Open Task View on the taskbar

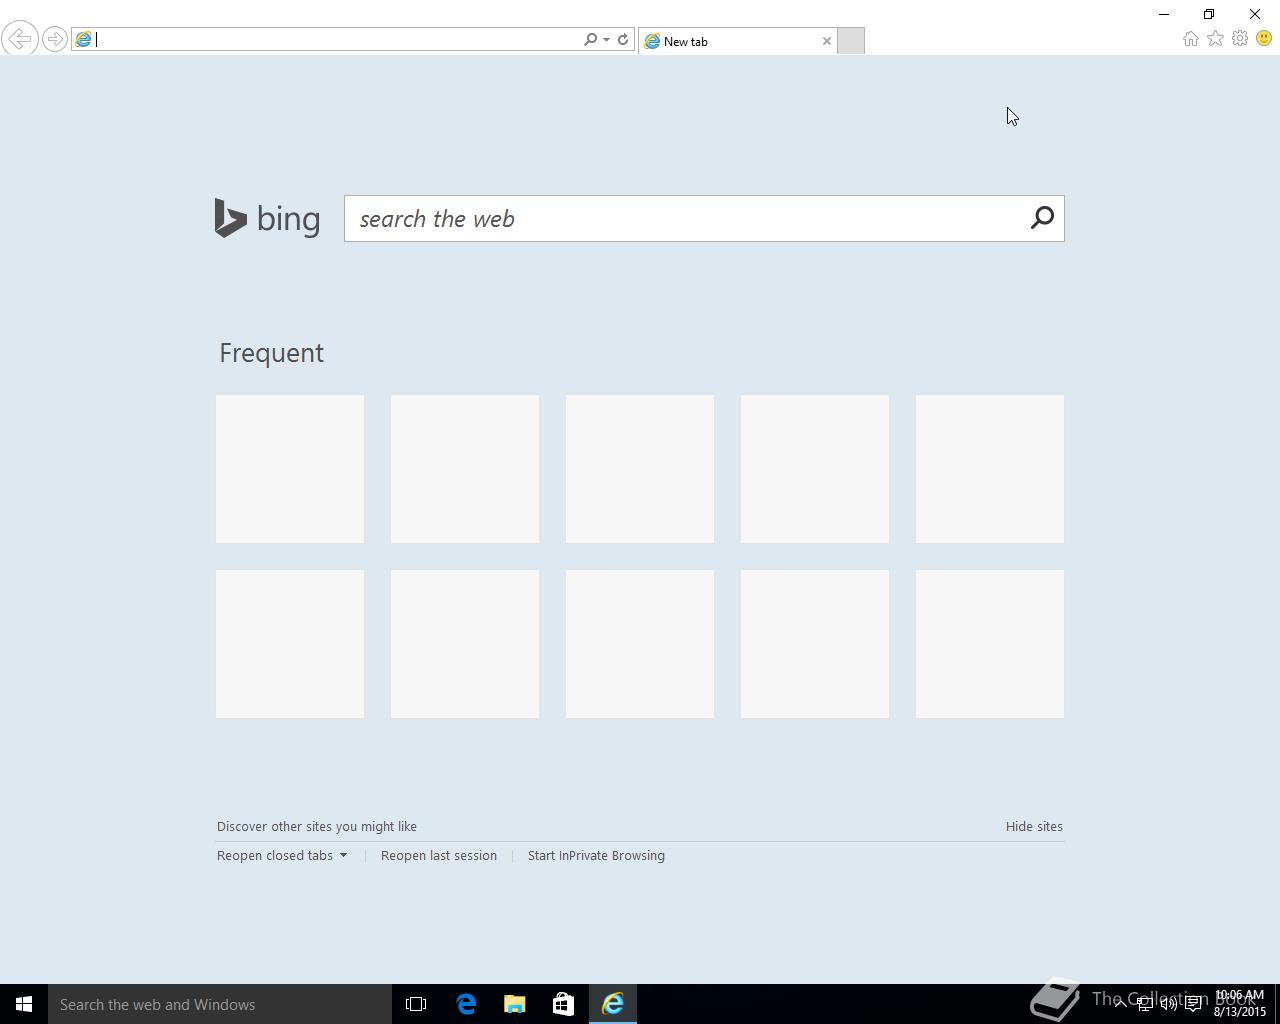point(416,1004)
